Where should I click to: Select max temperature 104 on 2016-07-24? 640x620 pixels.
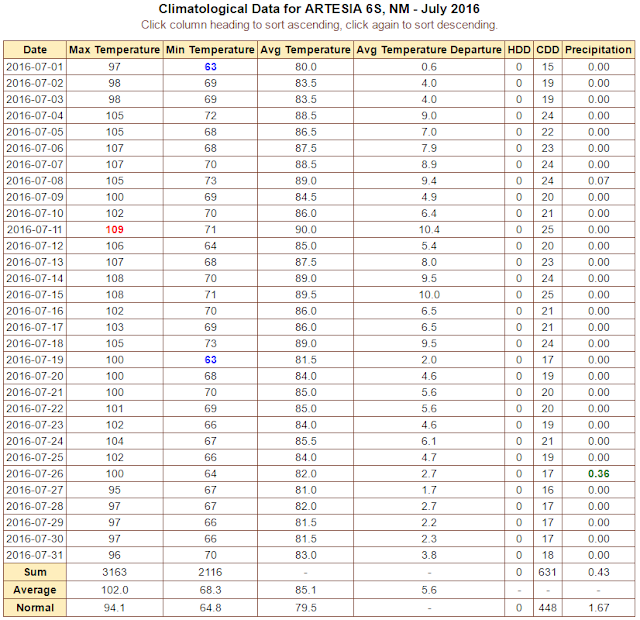click(114, 441)
